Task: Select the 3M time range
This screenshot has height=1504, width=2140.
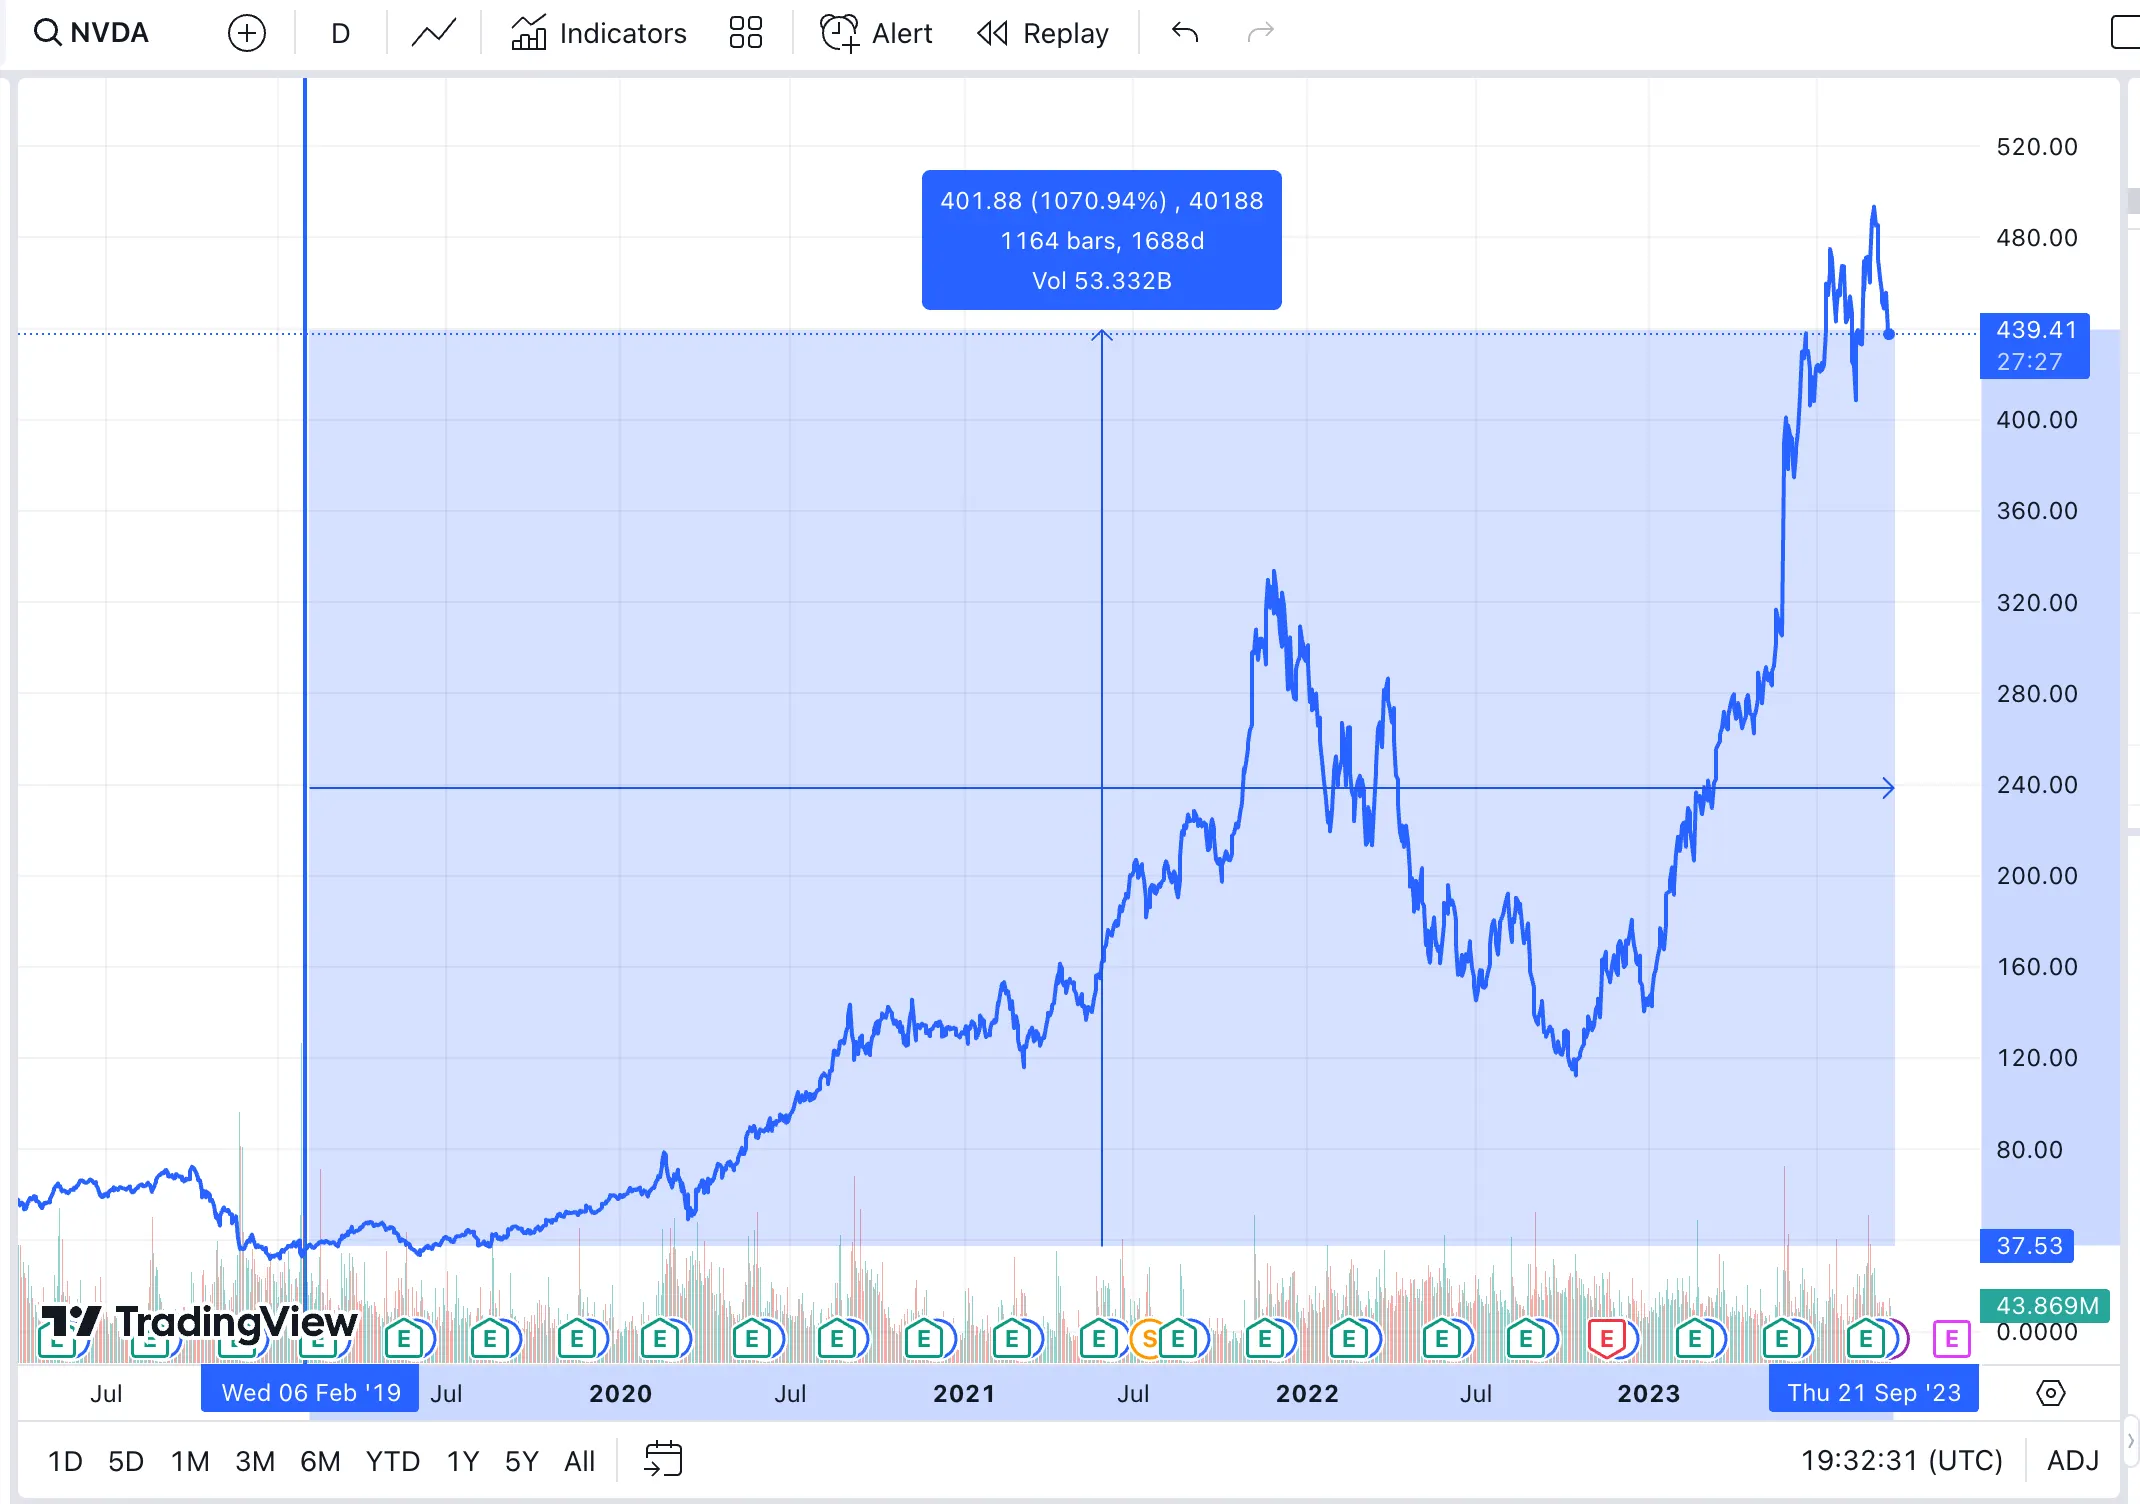Action: [255, 1461]
